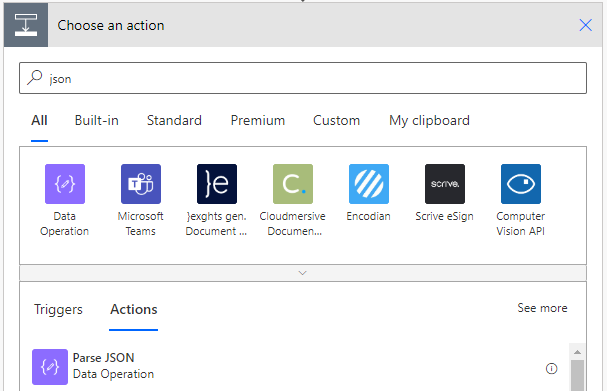Switch to the All tab
The image size is (607, 391).
(39, 121)
